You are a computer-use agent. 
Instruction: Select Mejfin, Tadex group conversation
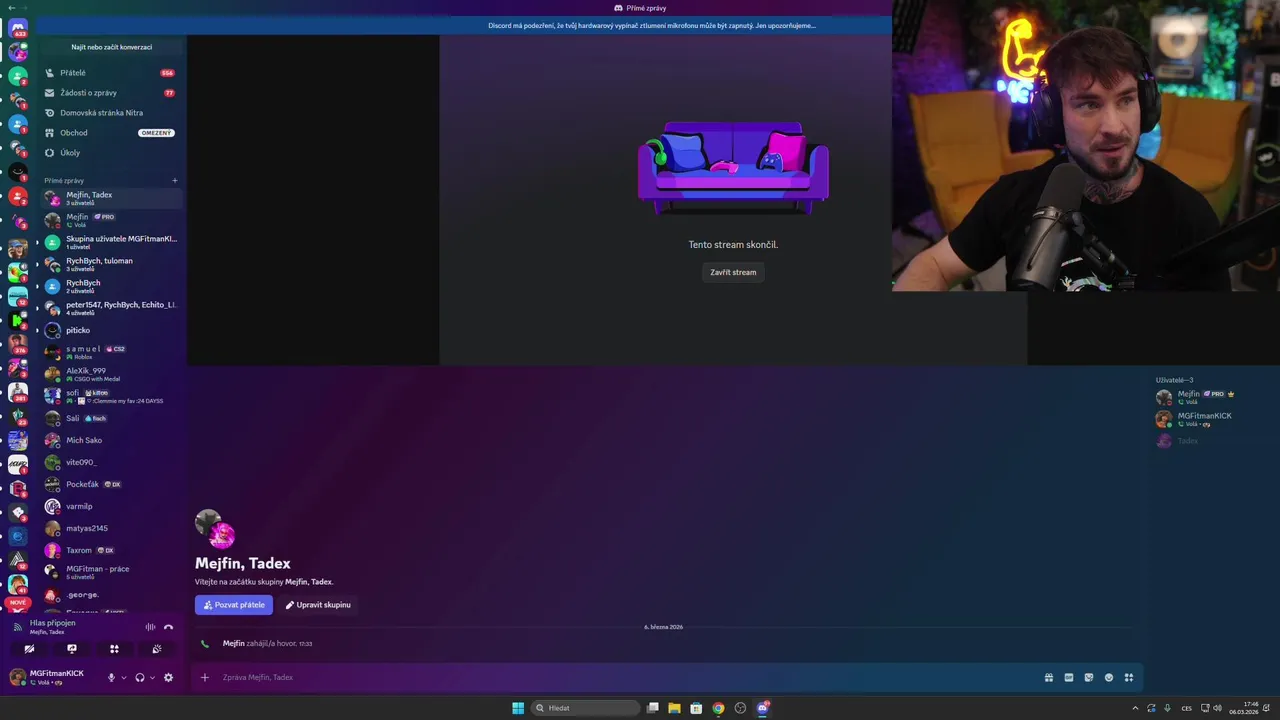pos(111,198)
